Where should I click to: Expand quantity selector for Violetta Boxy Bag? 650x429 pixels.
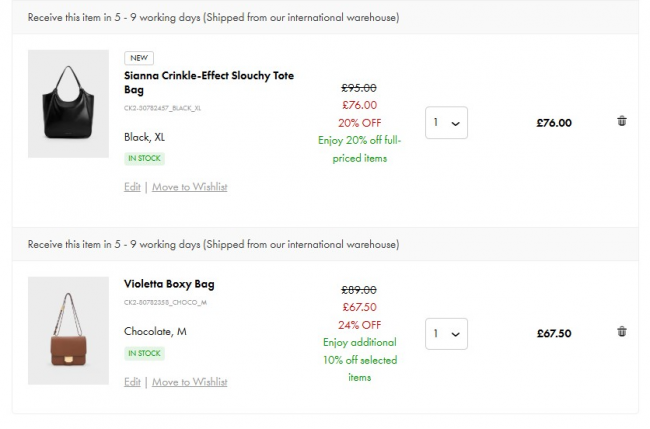446,333
